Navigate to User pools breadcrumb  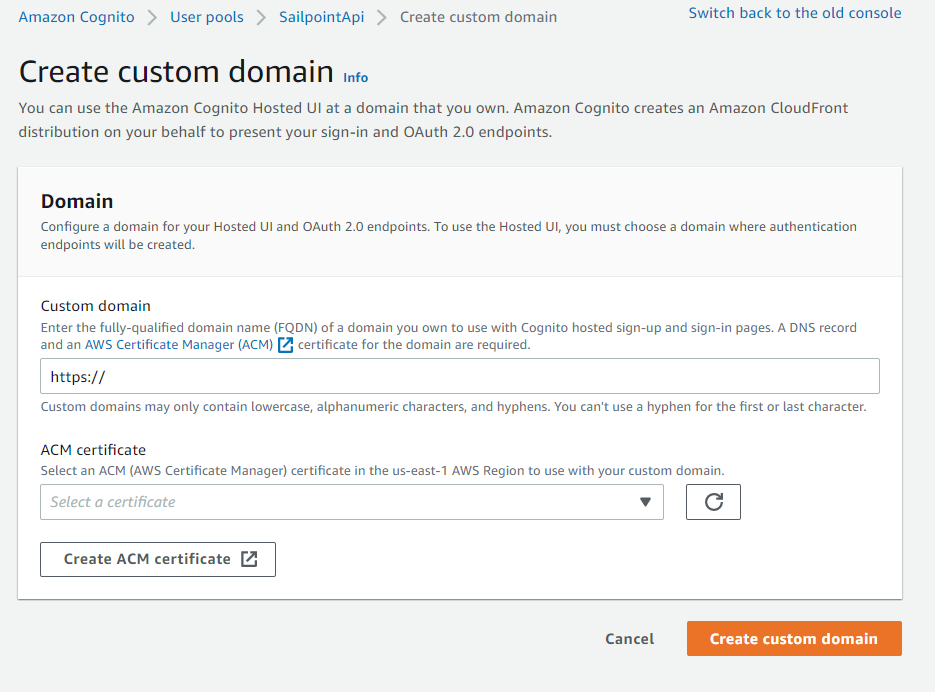(207, 17)
